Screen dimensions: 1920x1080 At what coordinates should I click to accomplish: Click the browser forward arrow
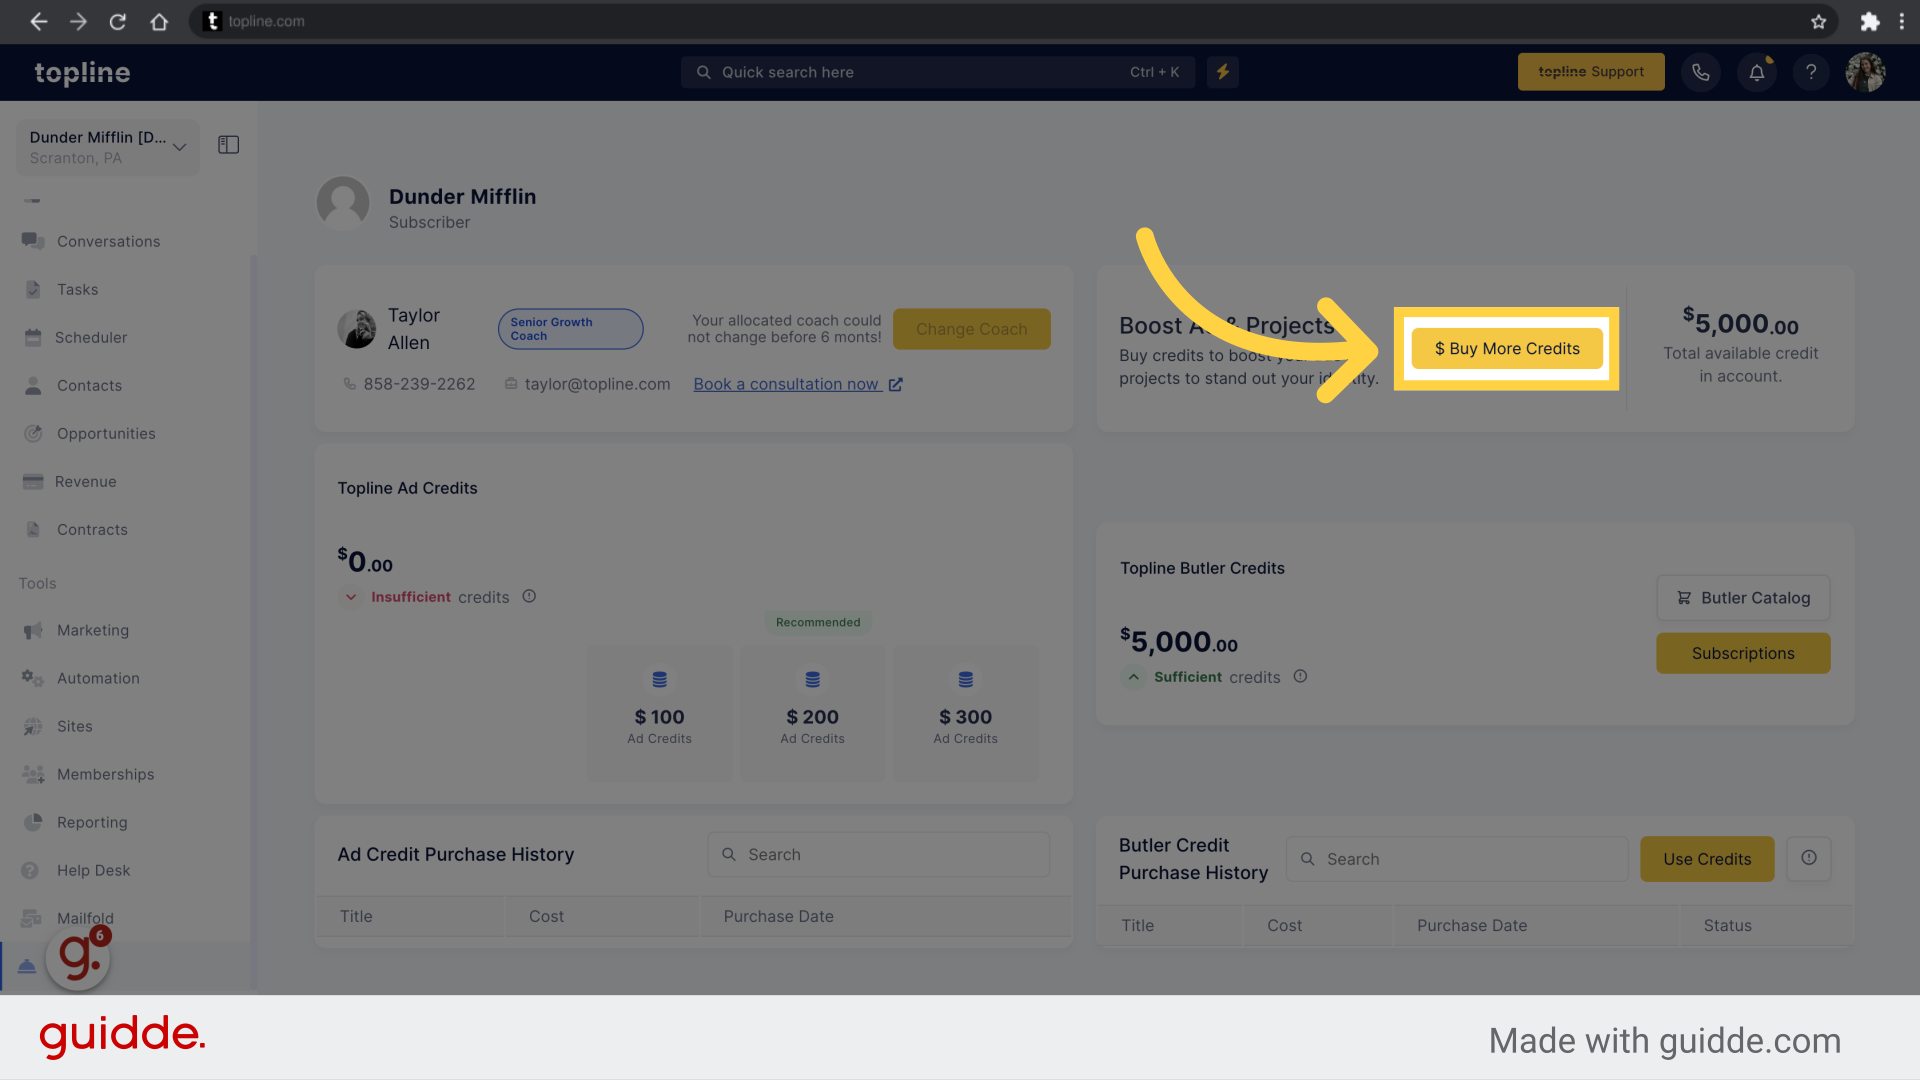pyautogui.click(x=78, y=21)
